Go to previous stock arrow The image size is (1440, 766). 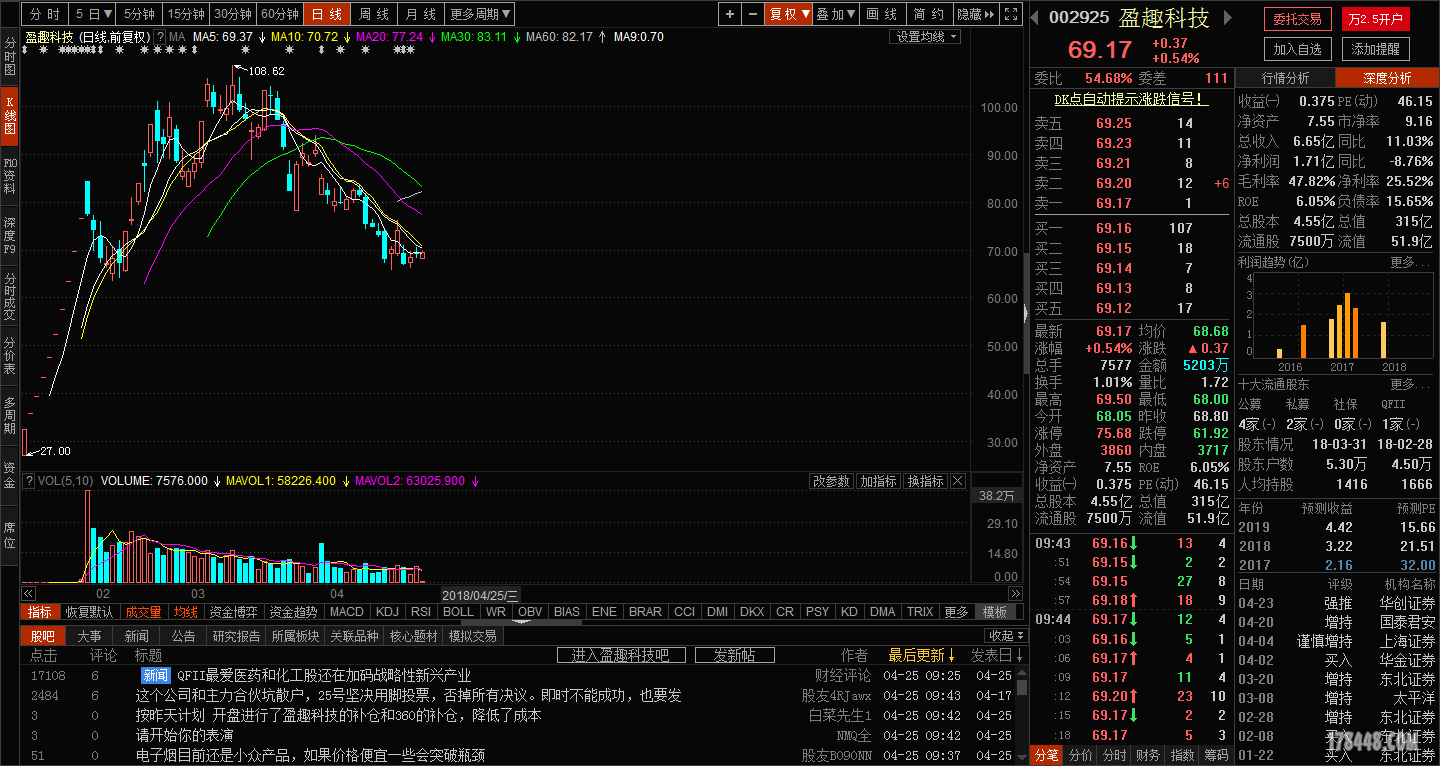coord(1036,17)
